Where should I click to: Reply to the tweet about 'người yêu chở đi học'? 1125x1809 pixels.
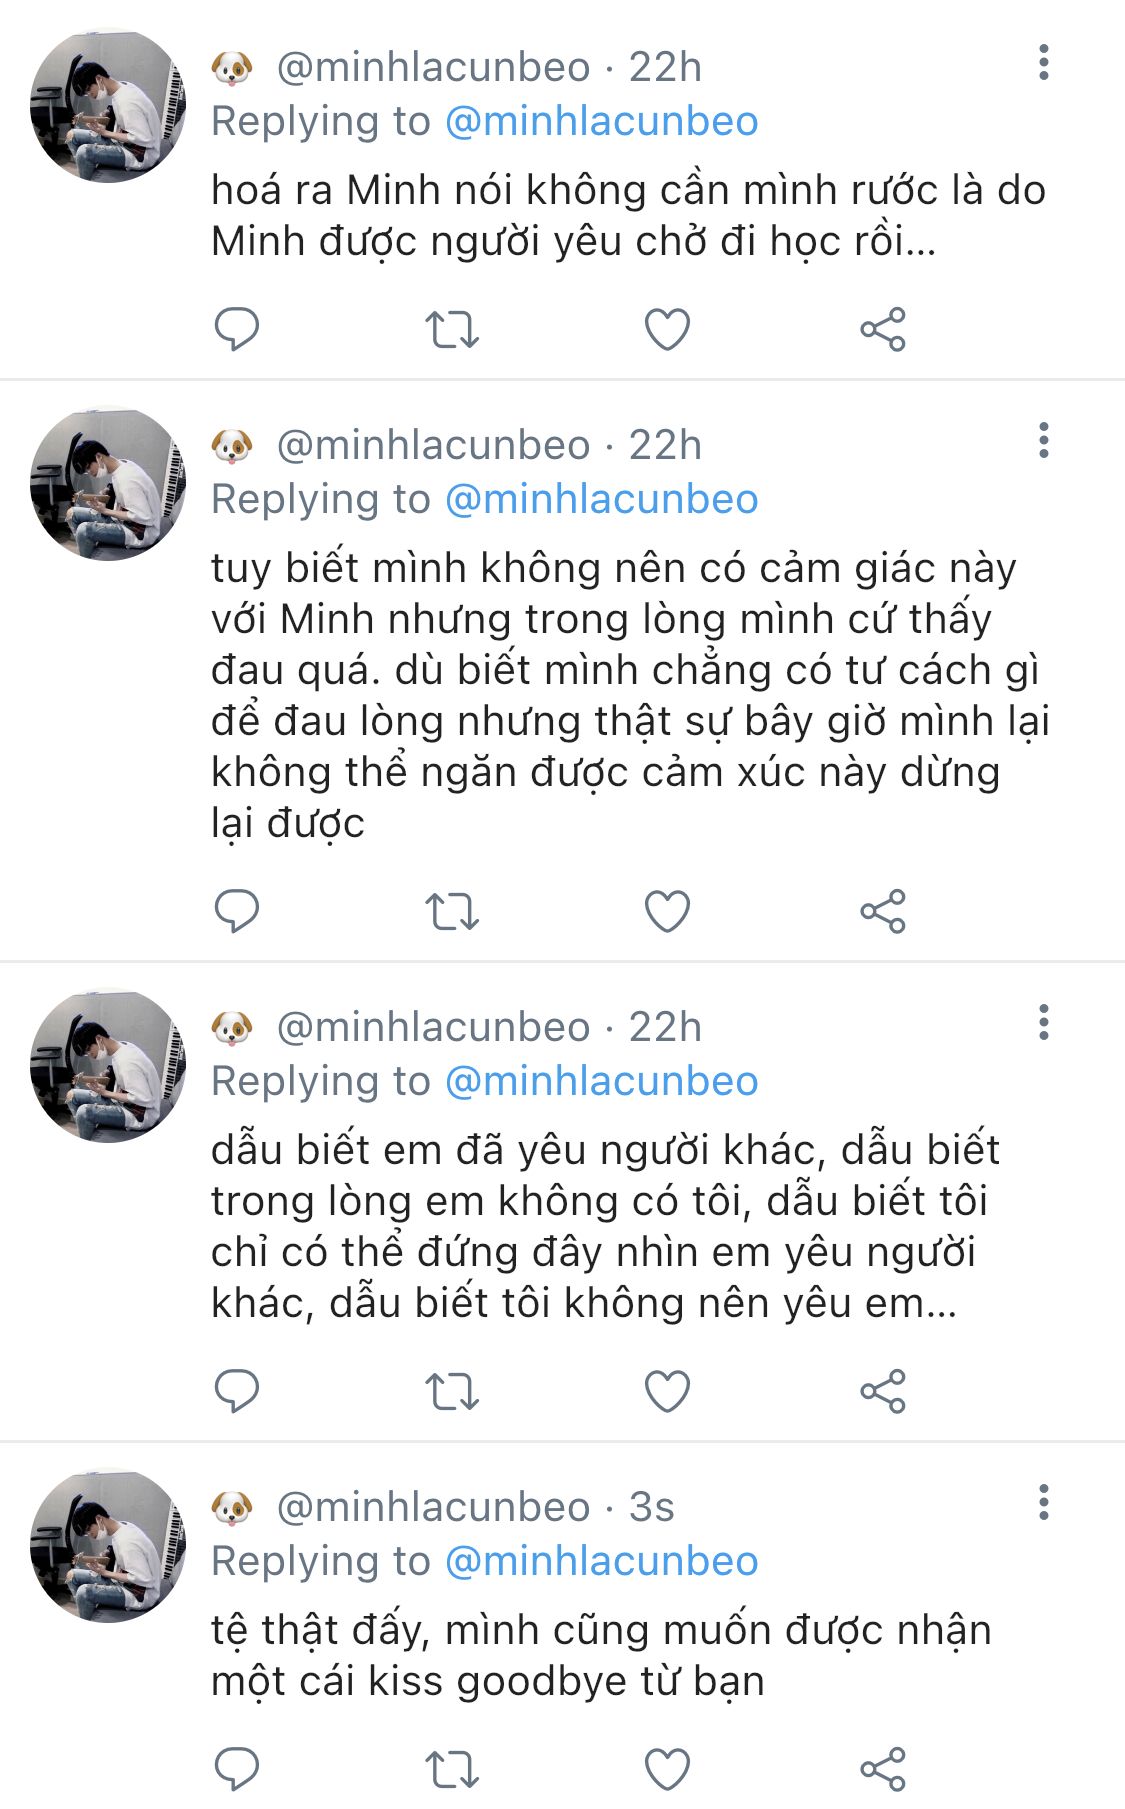coord(237,329)
